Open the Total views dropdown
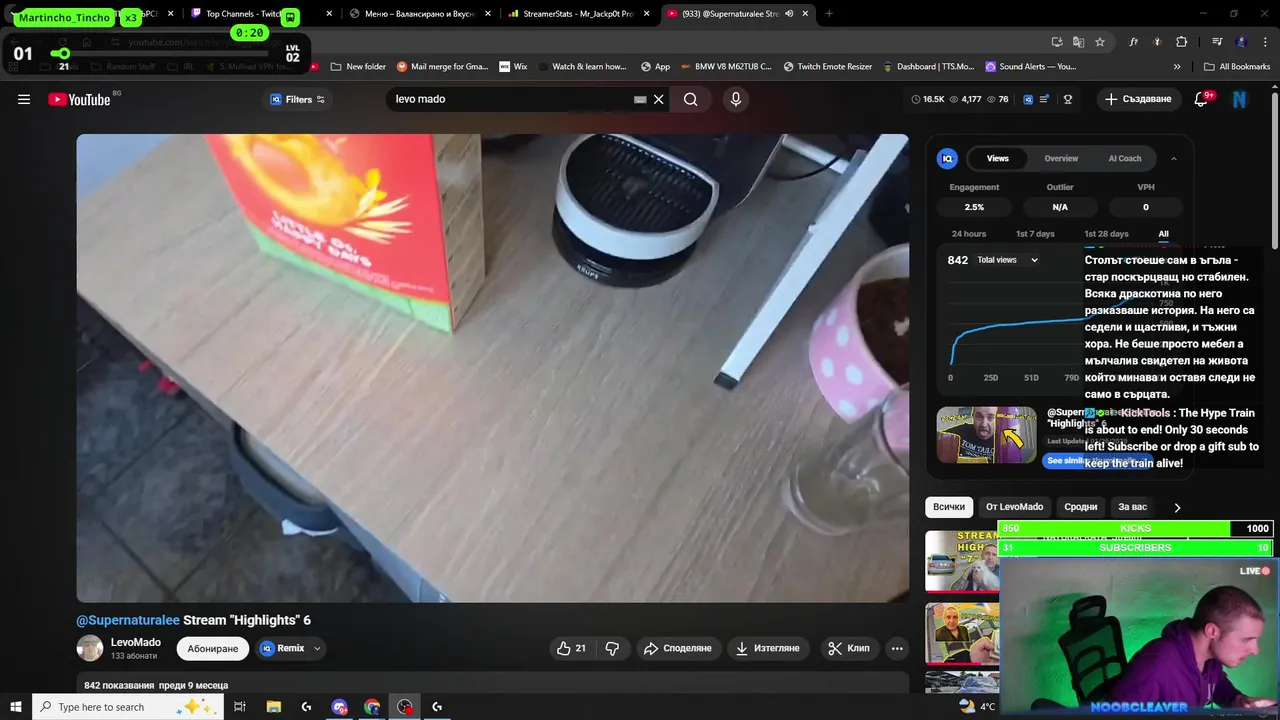 (x=1008, y=260)
